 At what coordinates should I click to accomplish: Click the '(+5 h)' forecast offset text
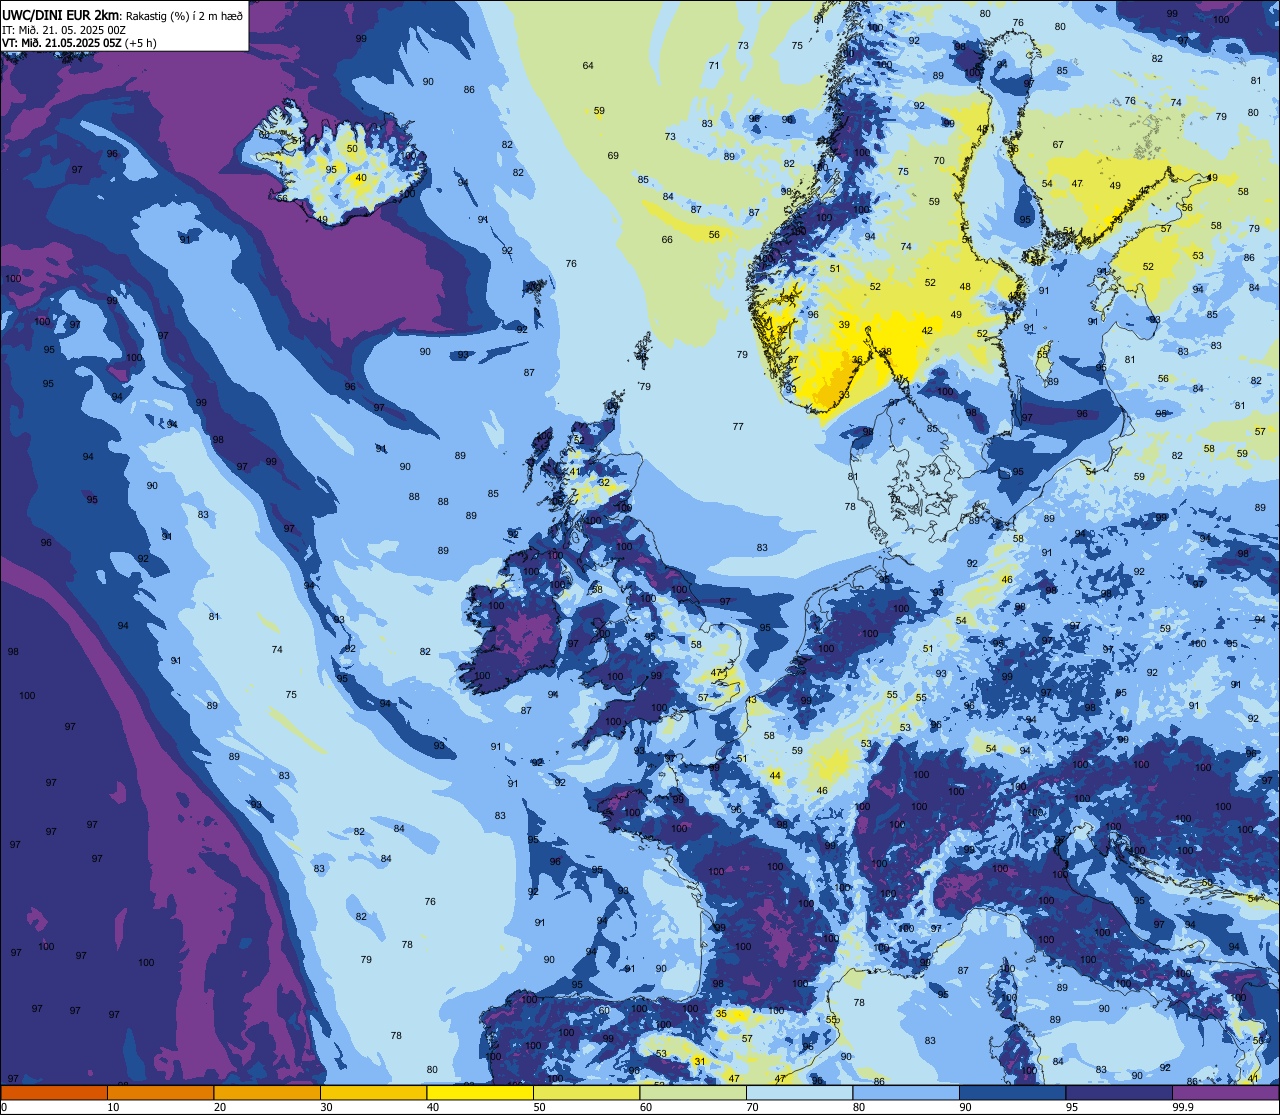tap(141, 43)
